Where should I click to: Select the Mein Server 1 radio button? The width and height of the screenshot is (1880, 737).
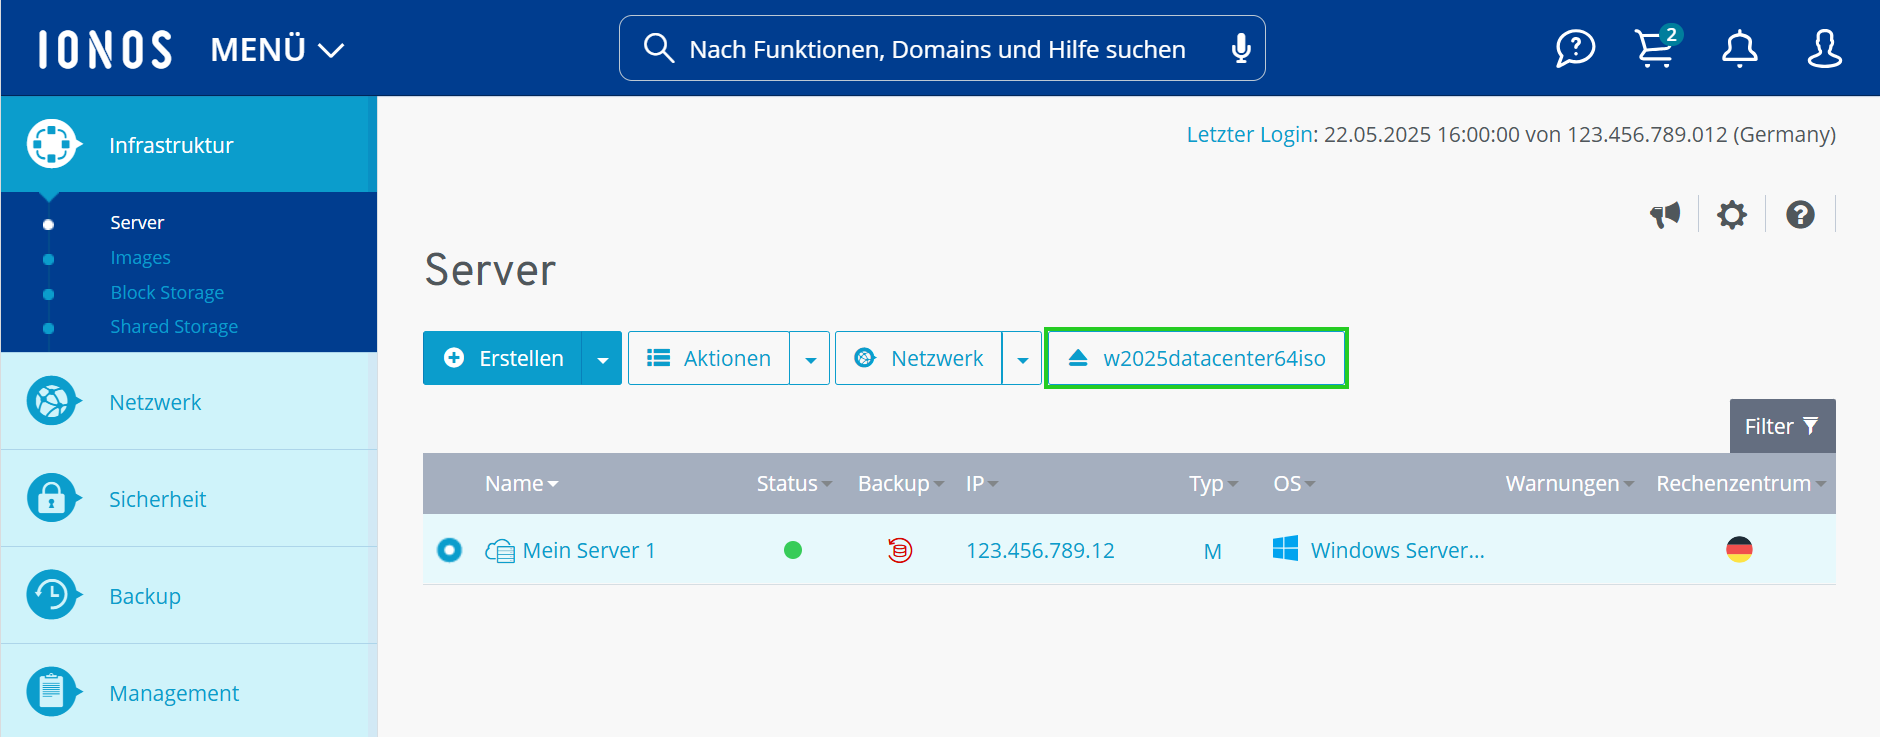(449, 550)
